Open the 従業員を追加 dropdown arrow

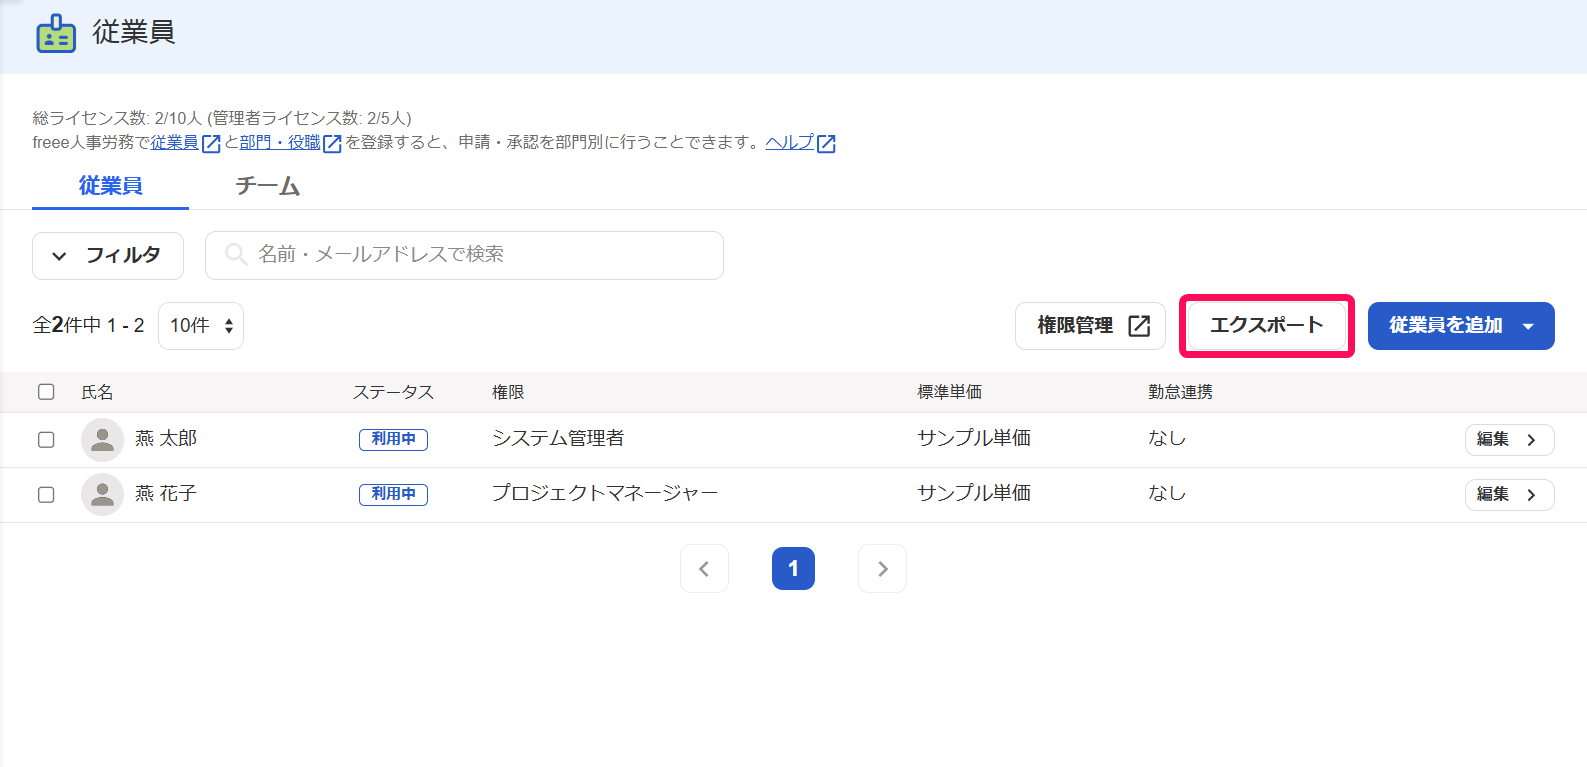[x=1528, y=326]
